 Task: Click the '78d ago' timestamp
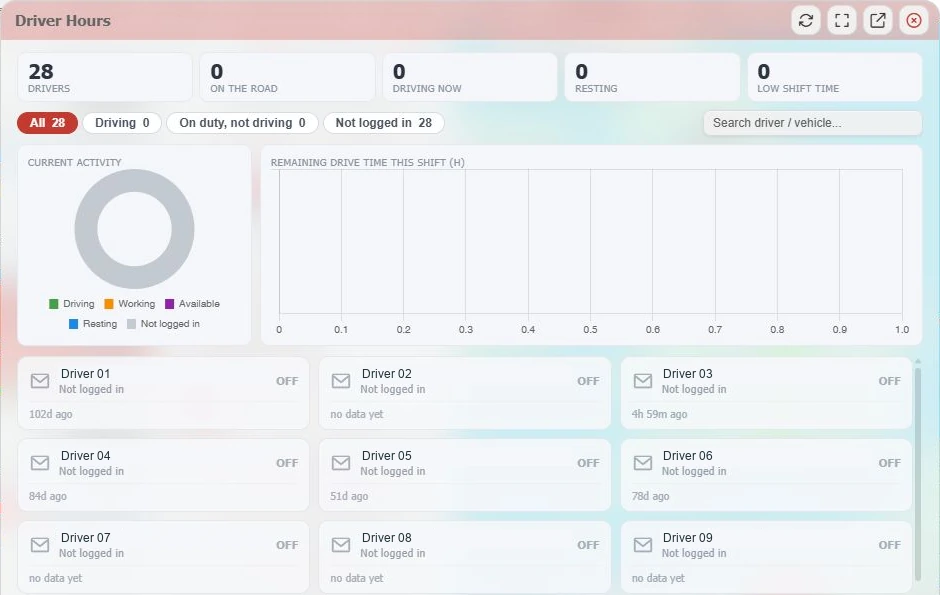[x=650, y=496]
